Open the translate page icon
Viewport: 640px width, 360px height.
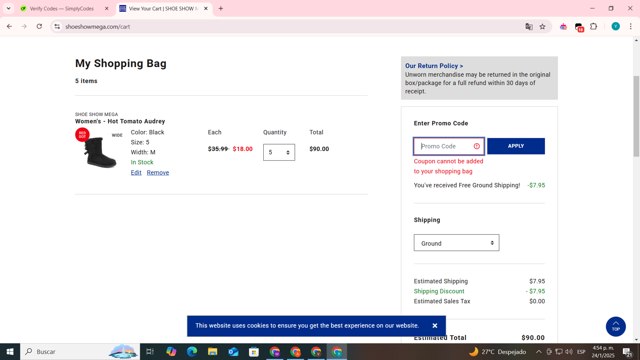tap(529, 27)
